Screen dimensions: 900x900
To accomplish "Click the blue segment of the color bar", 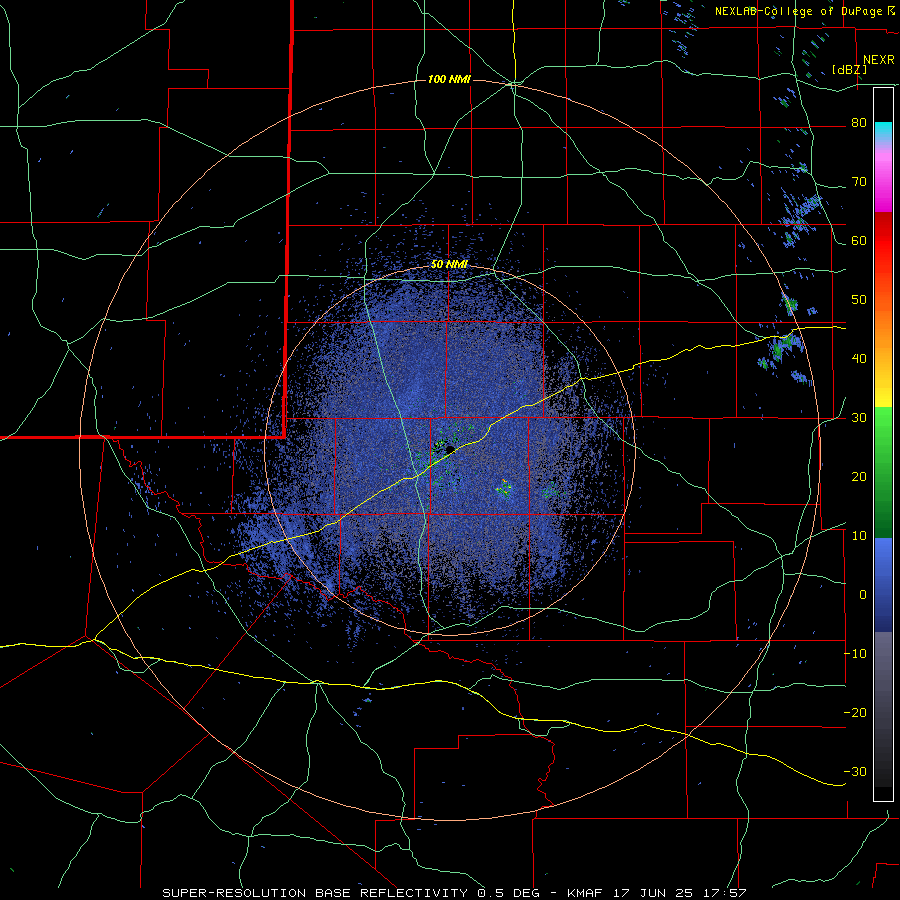I will 883,585.
